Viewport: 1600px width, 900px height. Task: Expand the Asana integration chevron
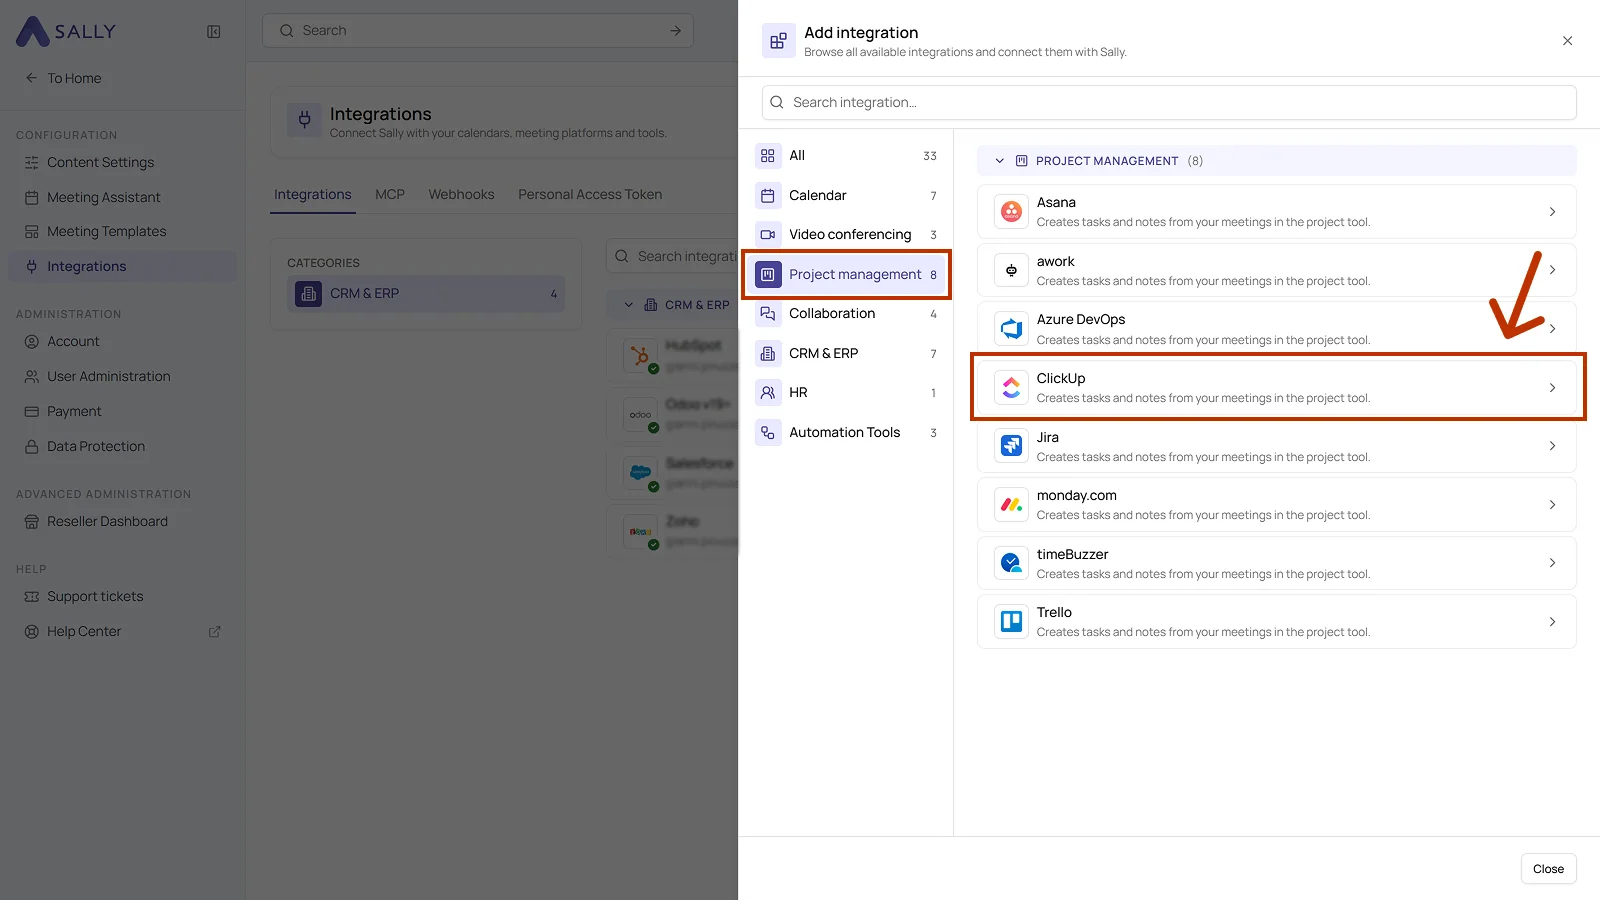(1552, 211)
